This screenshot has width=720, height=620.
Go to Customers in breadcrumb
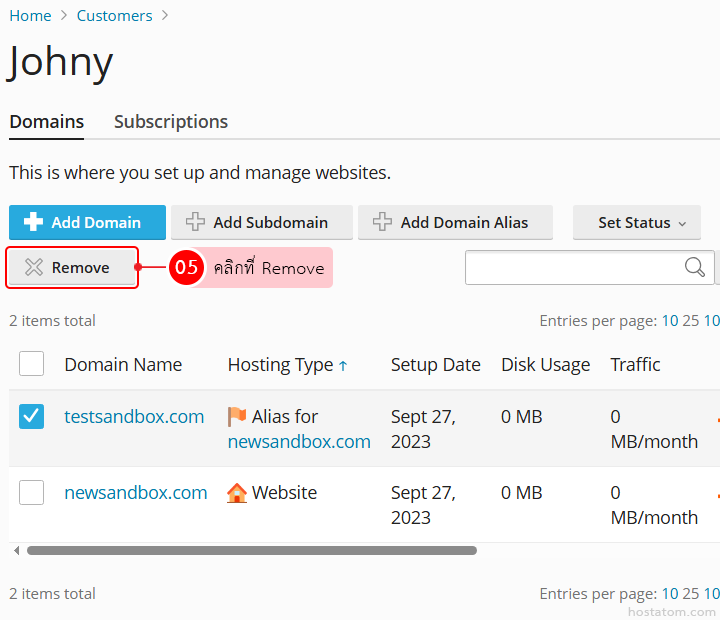point(114,16)
